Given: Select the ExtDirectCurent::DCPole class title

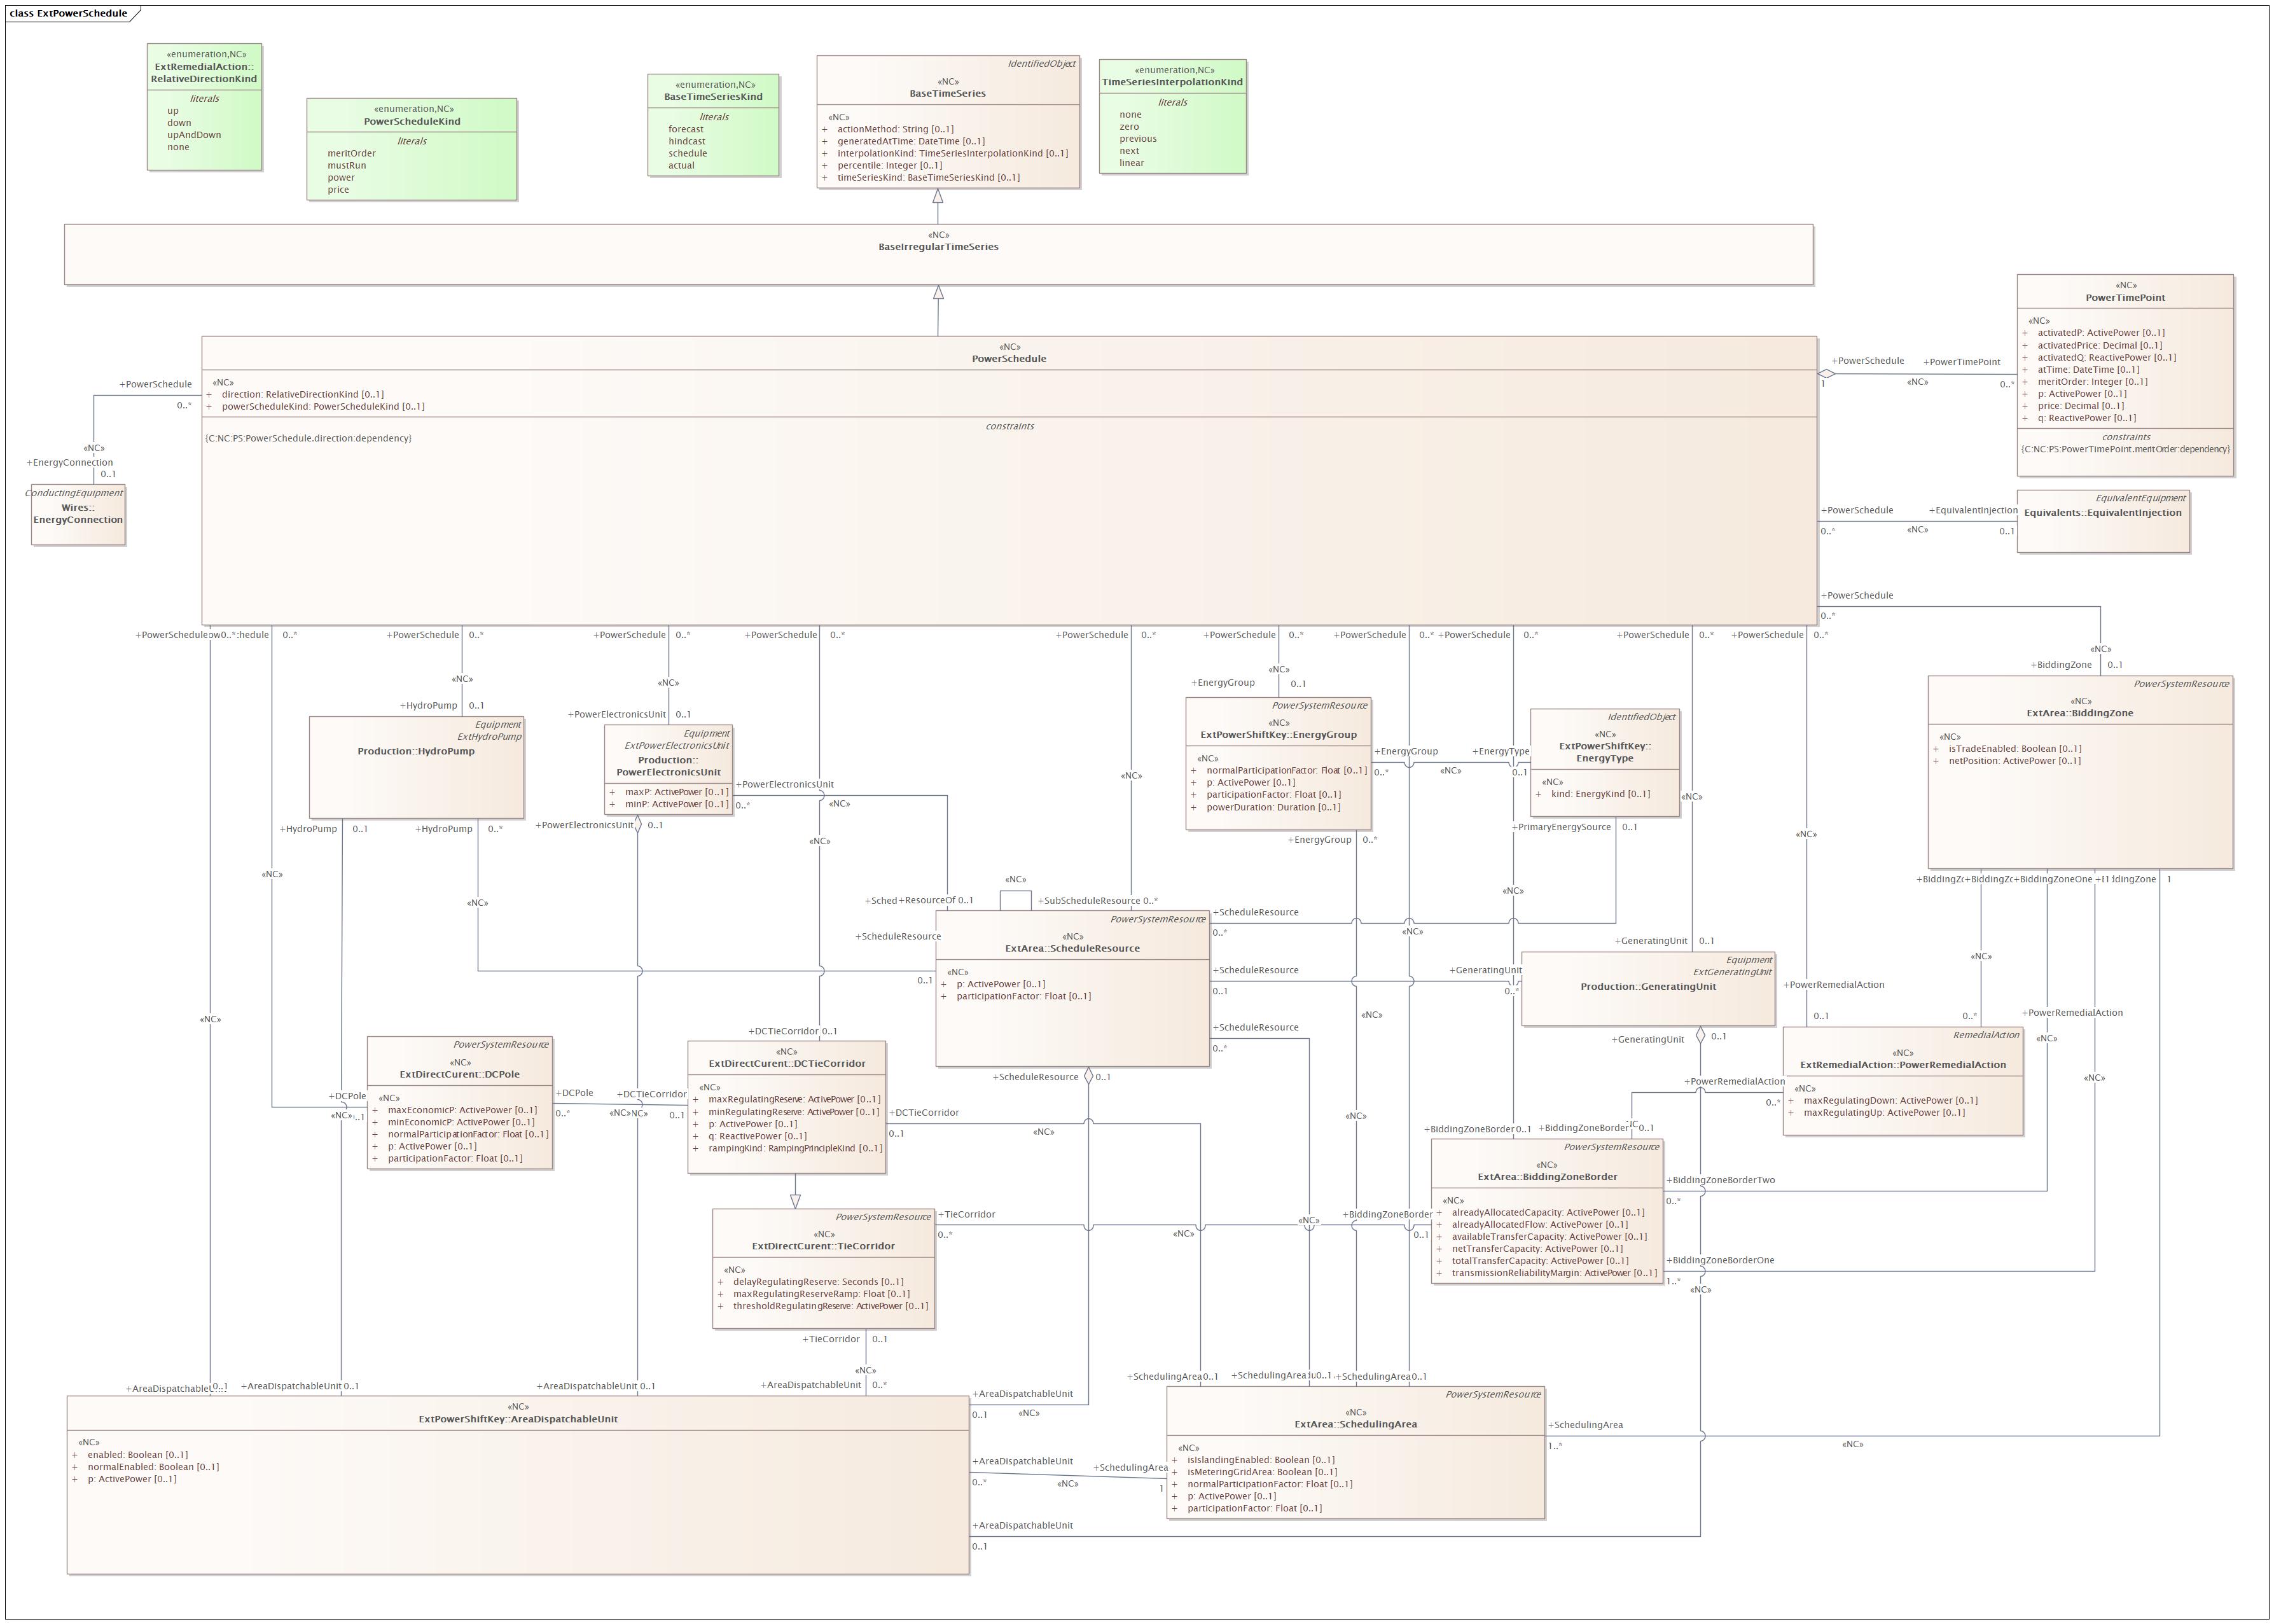Looking at the screenshot, I should [460, 1075].
